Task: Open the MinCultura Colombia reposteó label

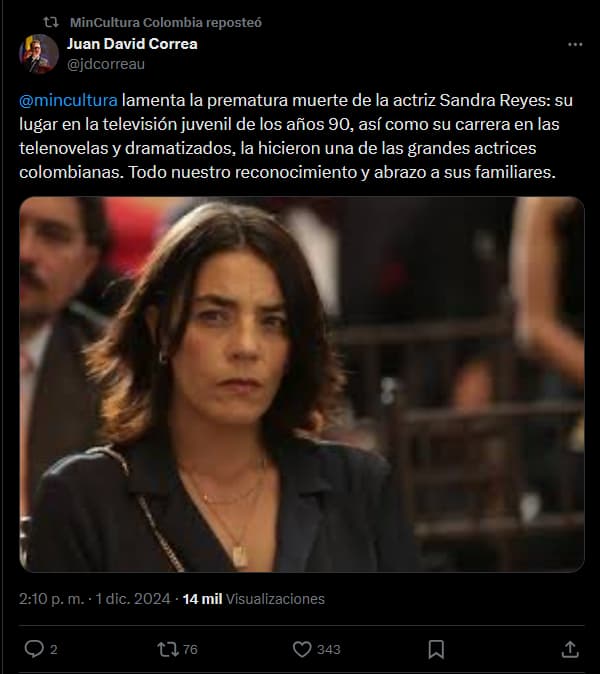Action: click(x=166, y=22)
